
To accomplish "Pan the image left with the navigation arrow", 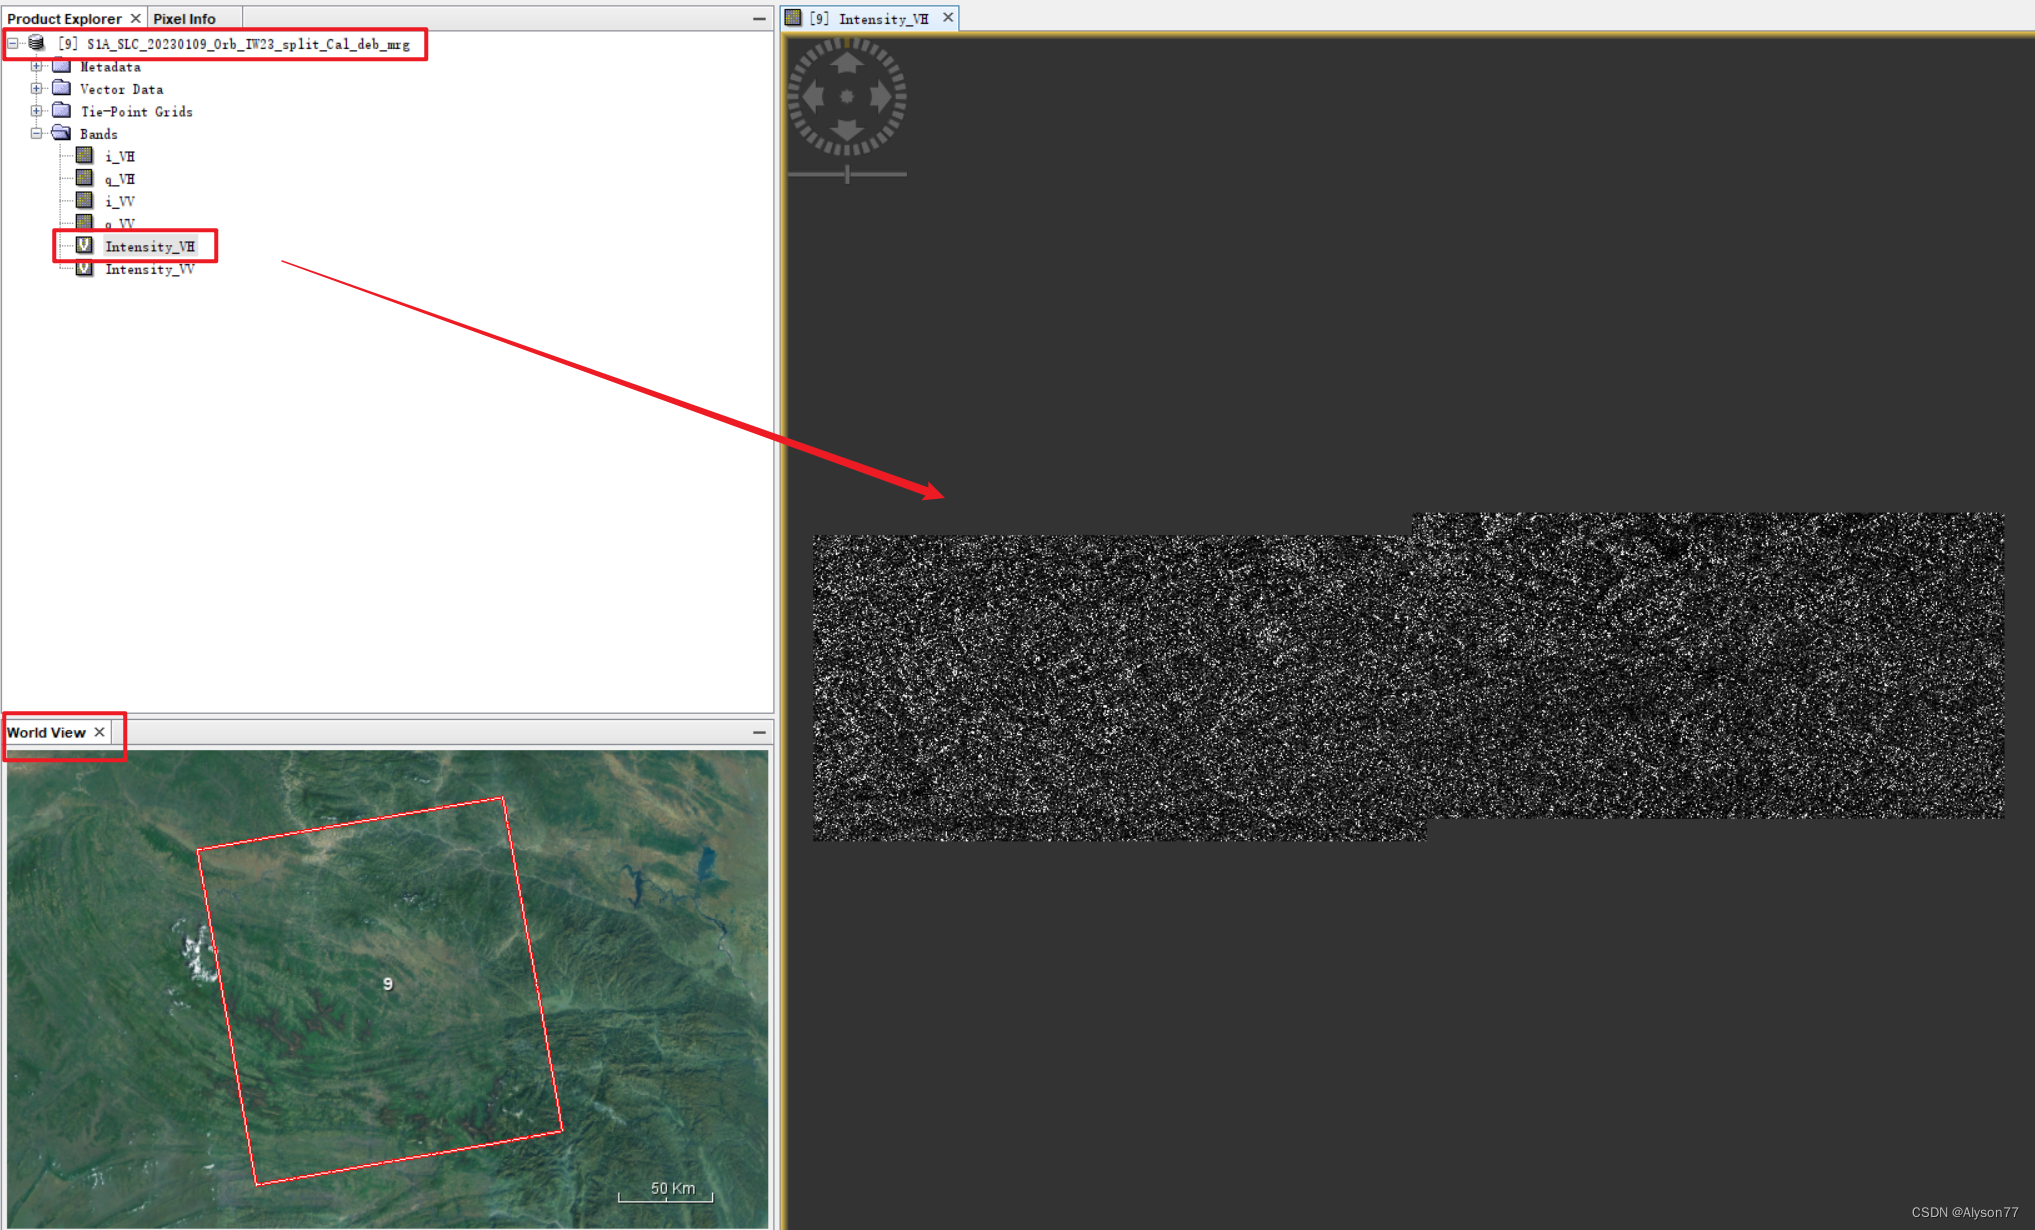I will (814, 97).
